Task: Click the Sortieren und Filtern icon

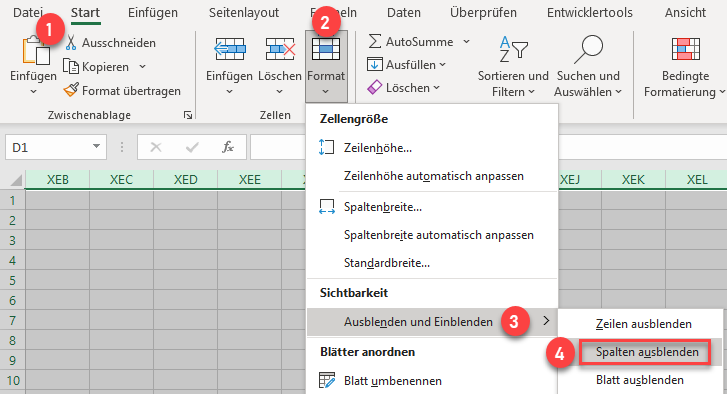Action: 513,49
